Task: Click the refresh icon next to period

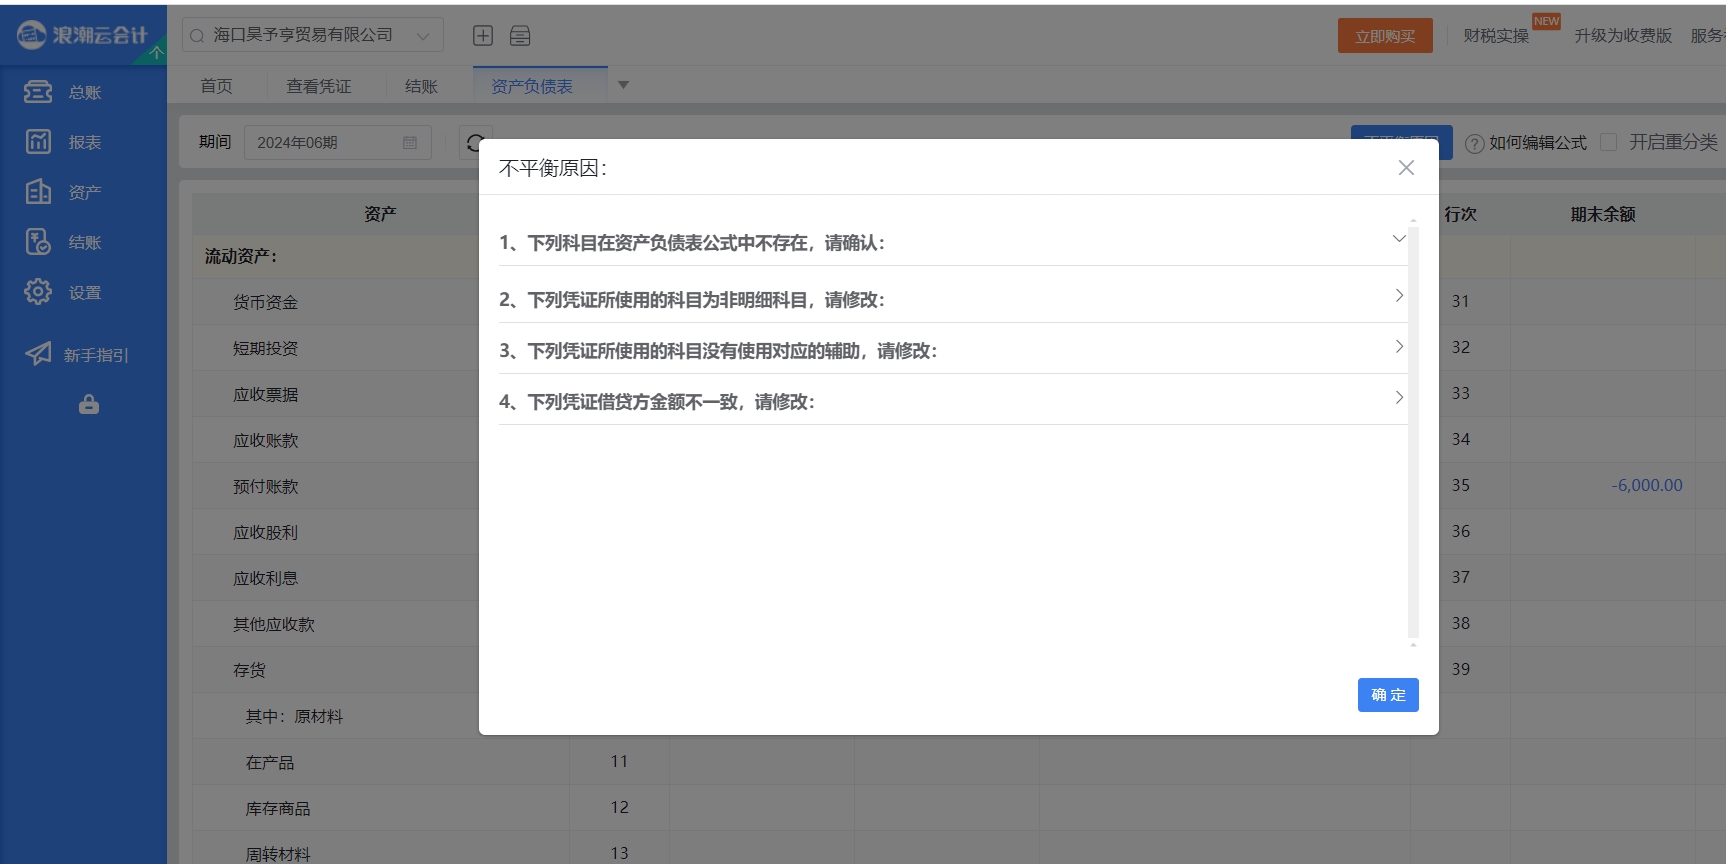Action: (474, 143)
